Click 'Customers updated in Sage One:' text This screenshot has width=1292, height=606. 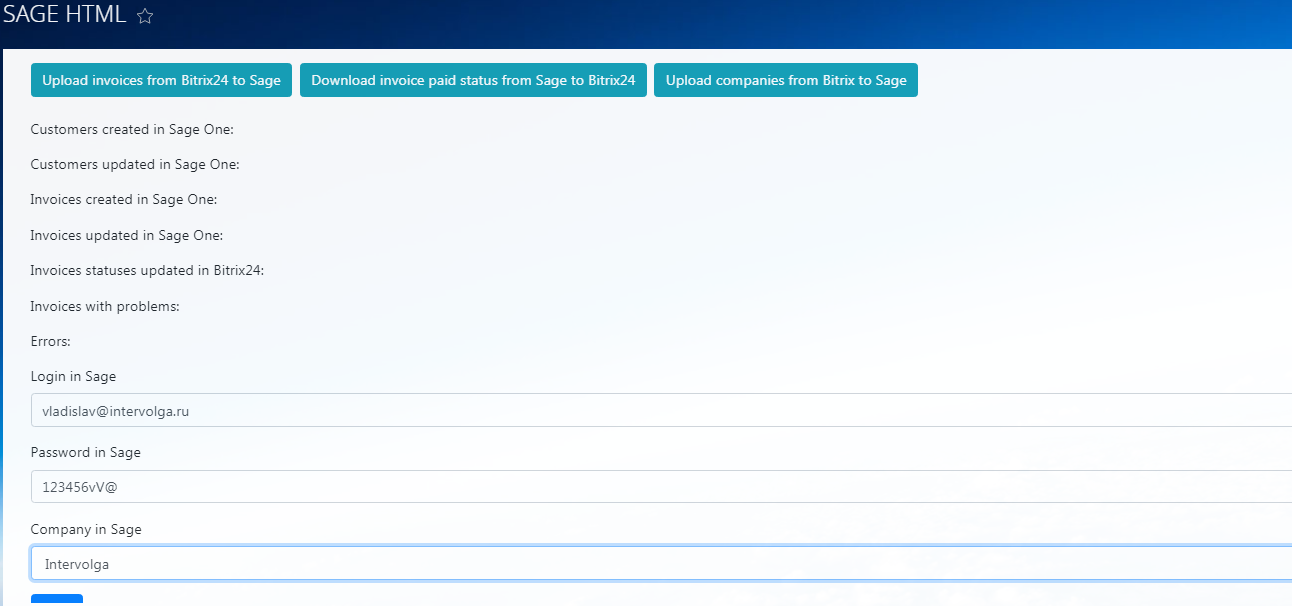pyautogui.click(x=135, y=164)
